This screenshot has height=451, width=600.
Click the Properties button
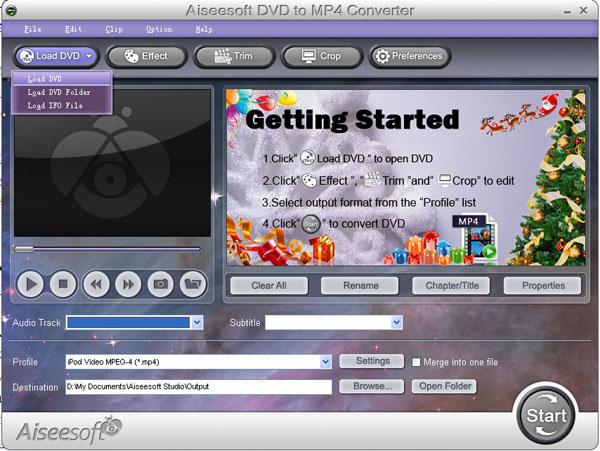543,286
